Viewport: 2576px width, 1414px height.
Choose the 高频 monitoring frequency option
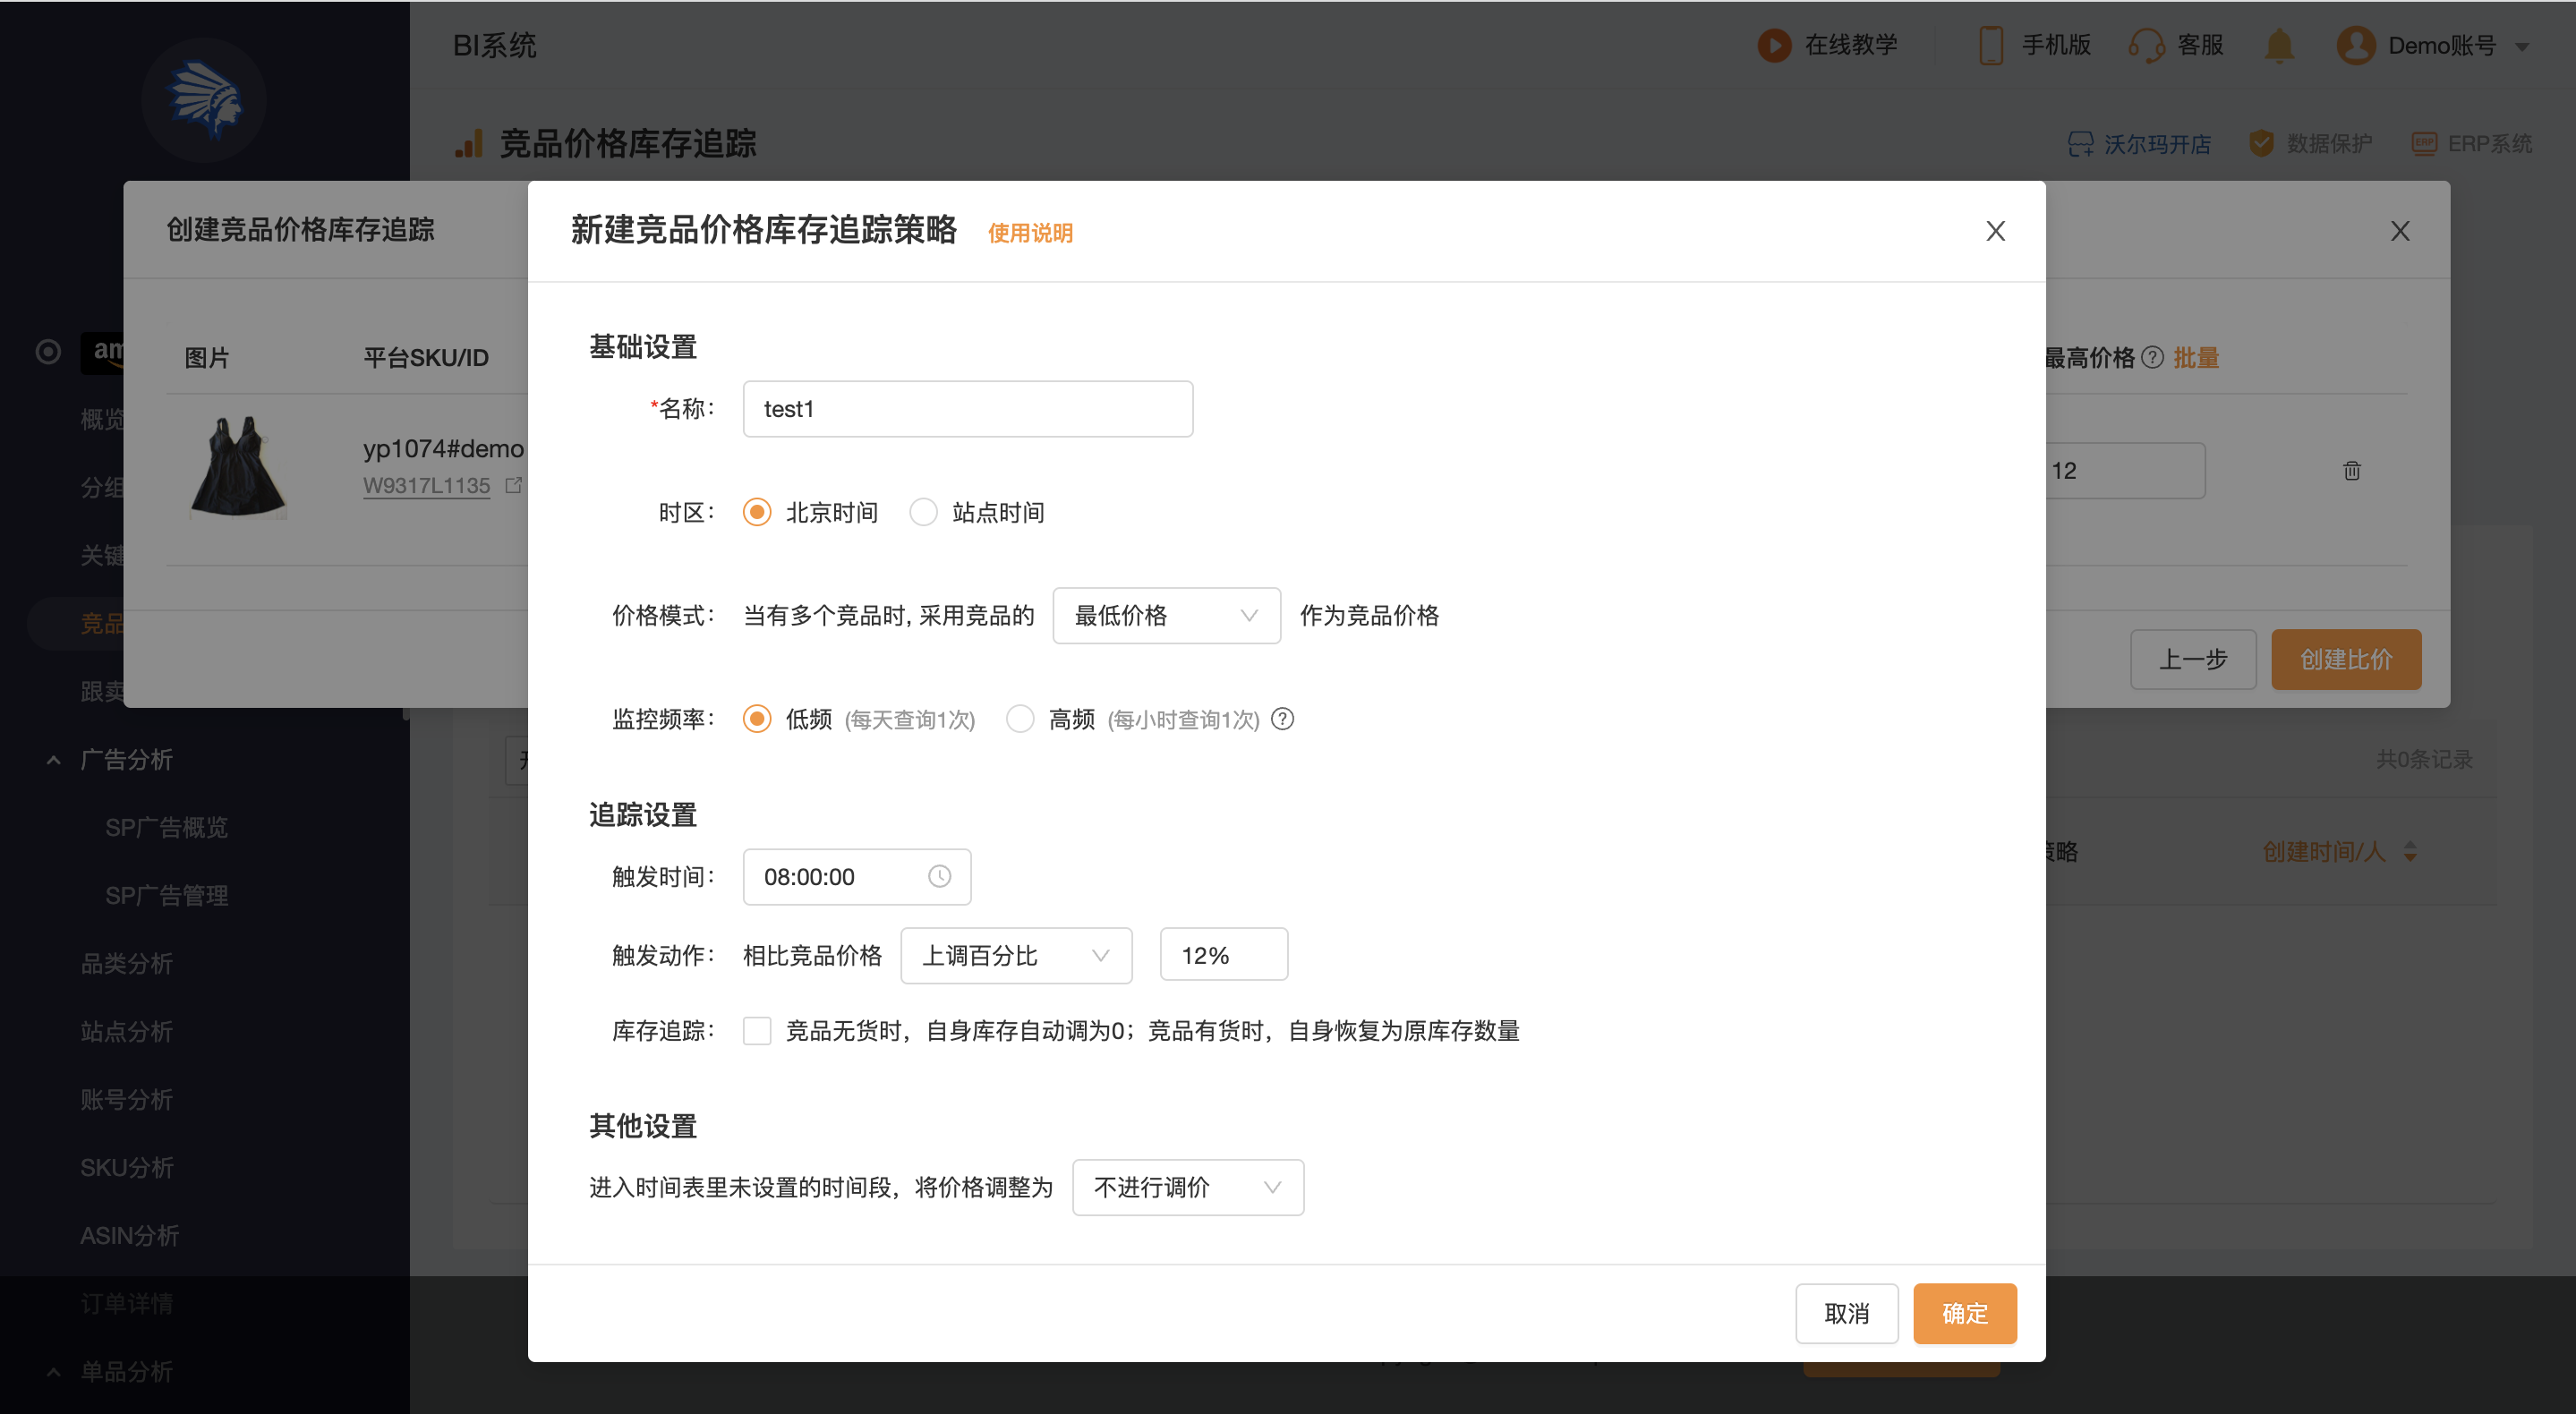pos(1019,719)
